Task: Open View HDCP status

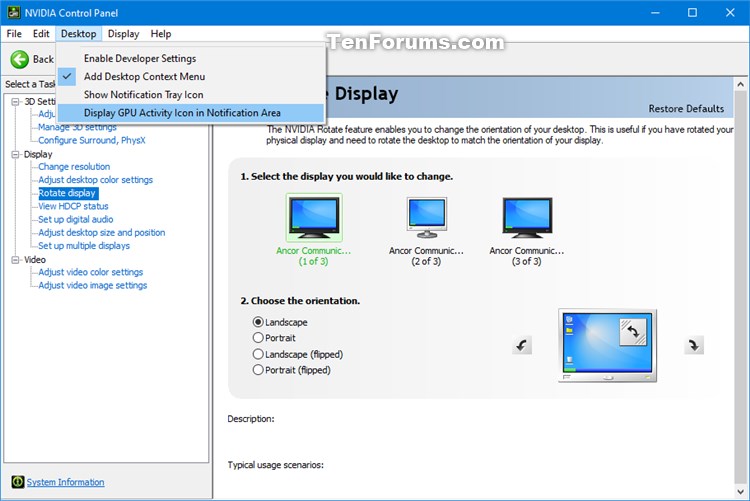Action: click(x=73, y=206)
